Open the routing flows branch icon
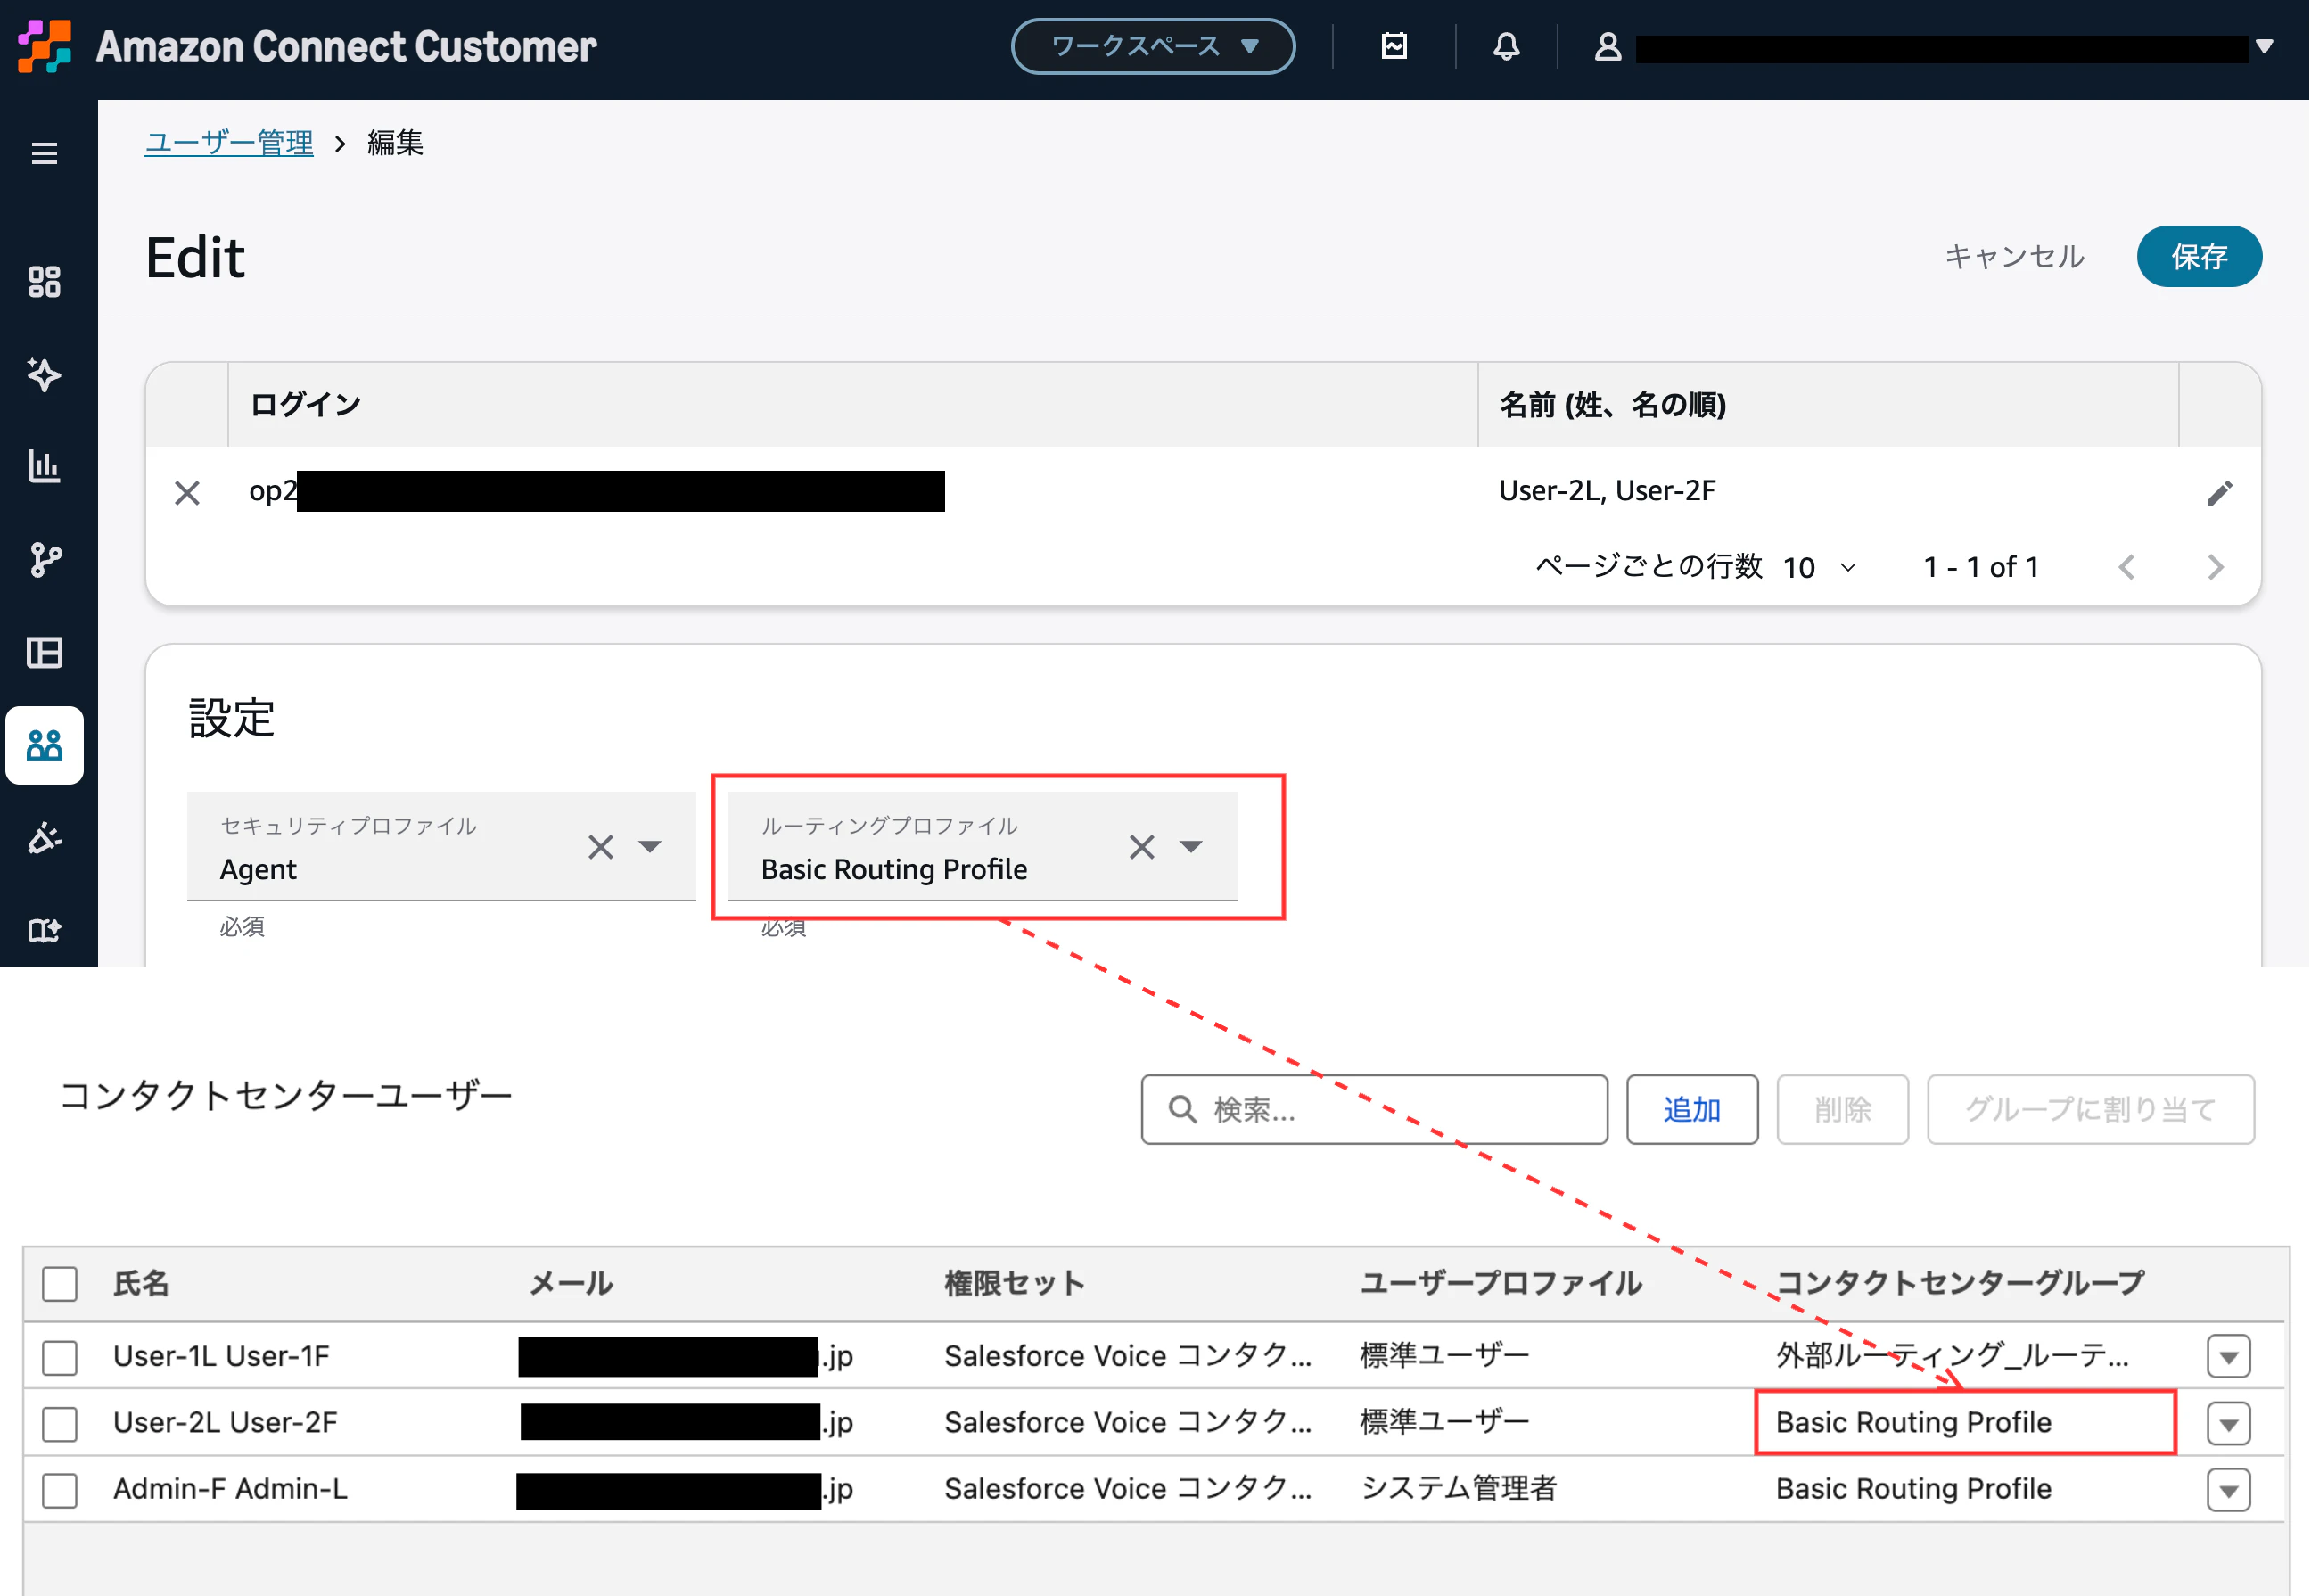The height and width of the screenshot is (1596, 2311). point(44,560)
